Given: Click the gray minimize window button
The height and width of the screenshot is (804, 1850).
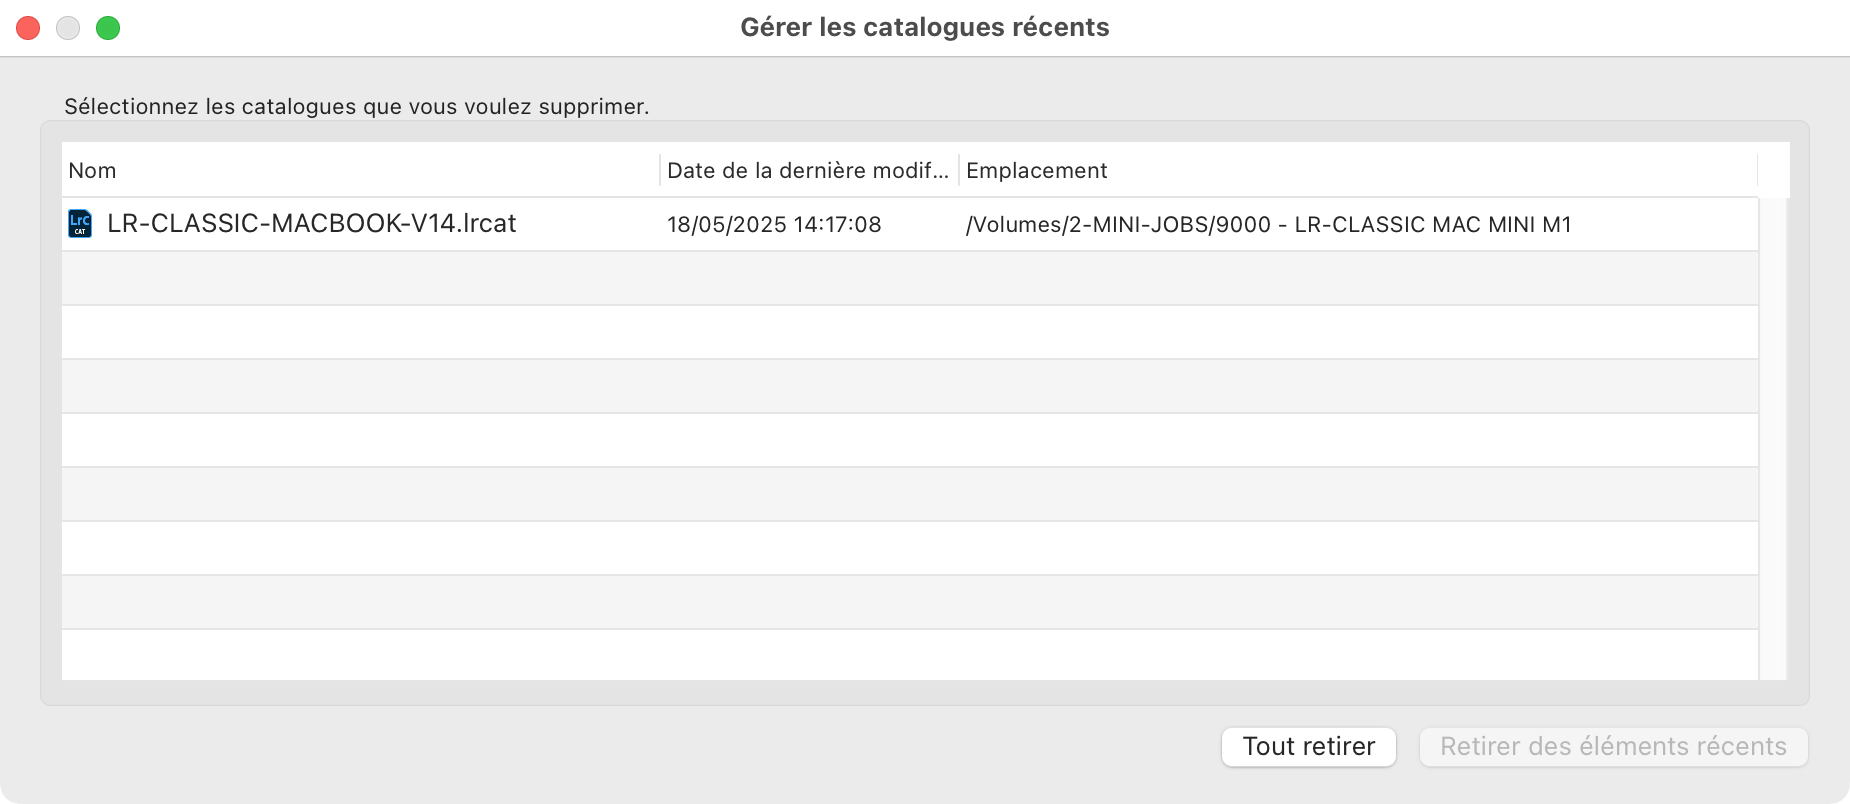Looking at the screenshot, I should point(68,28).
